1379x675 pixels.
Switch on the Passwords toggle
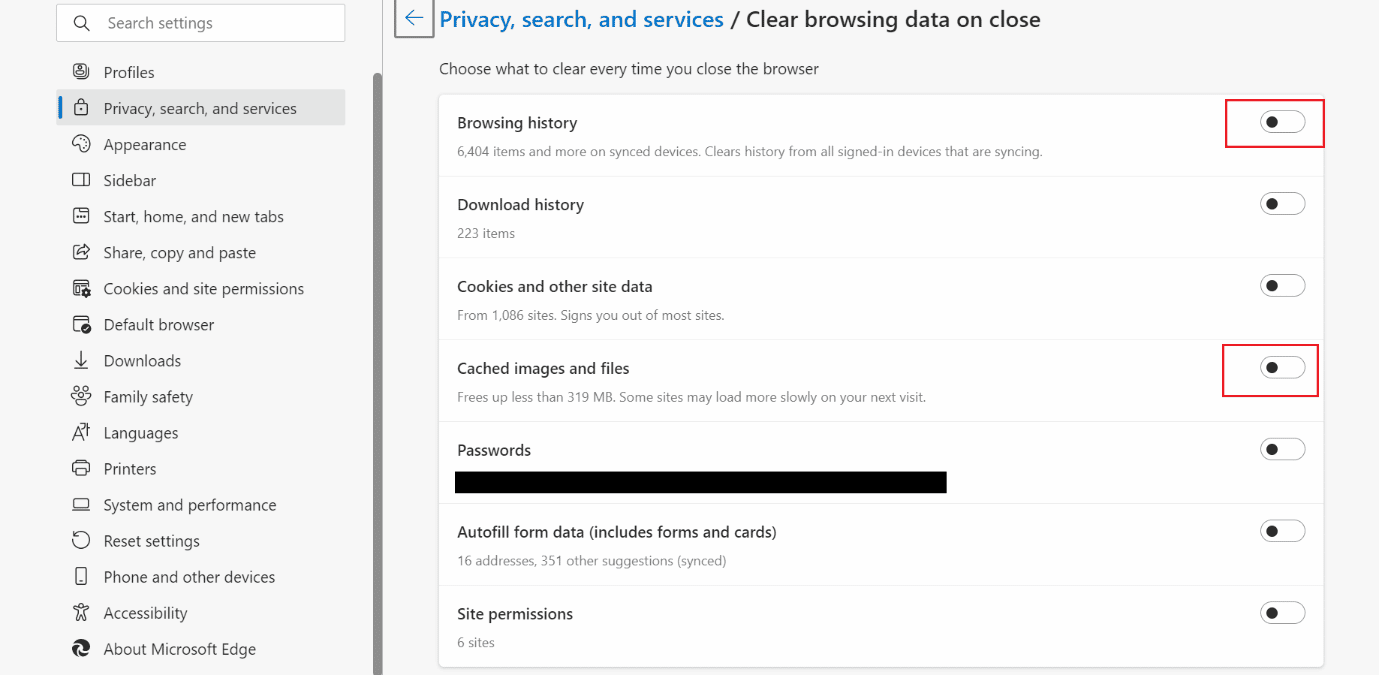click(1283, 450)
